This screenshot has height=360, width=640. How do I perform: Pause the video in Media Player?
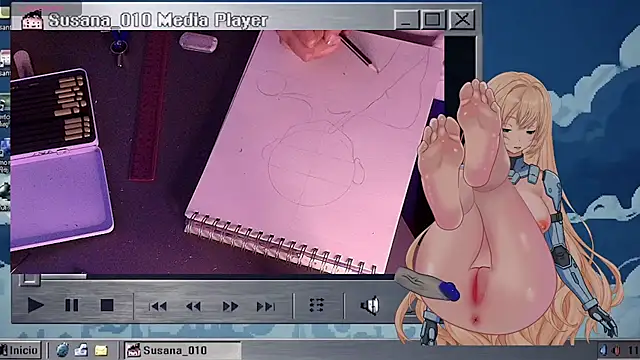[71, 305]
